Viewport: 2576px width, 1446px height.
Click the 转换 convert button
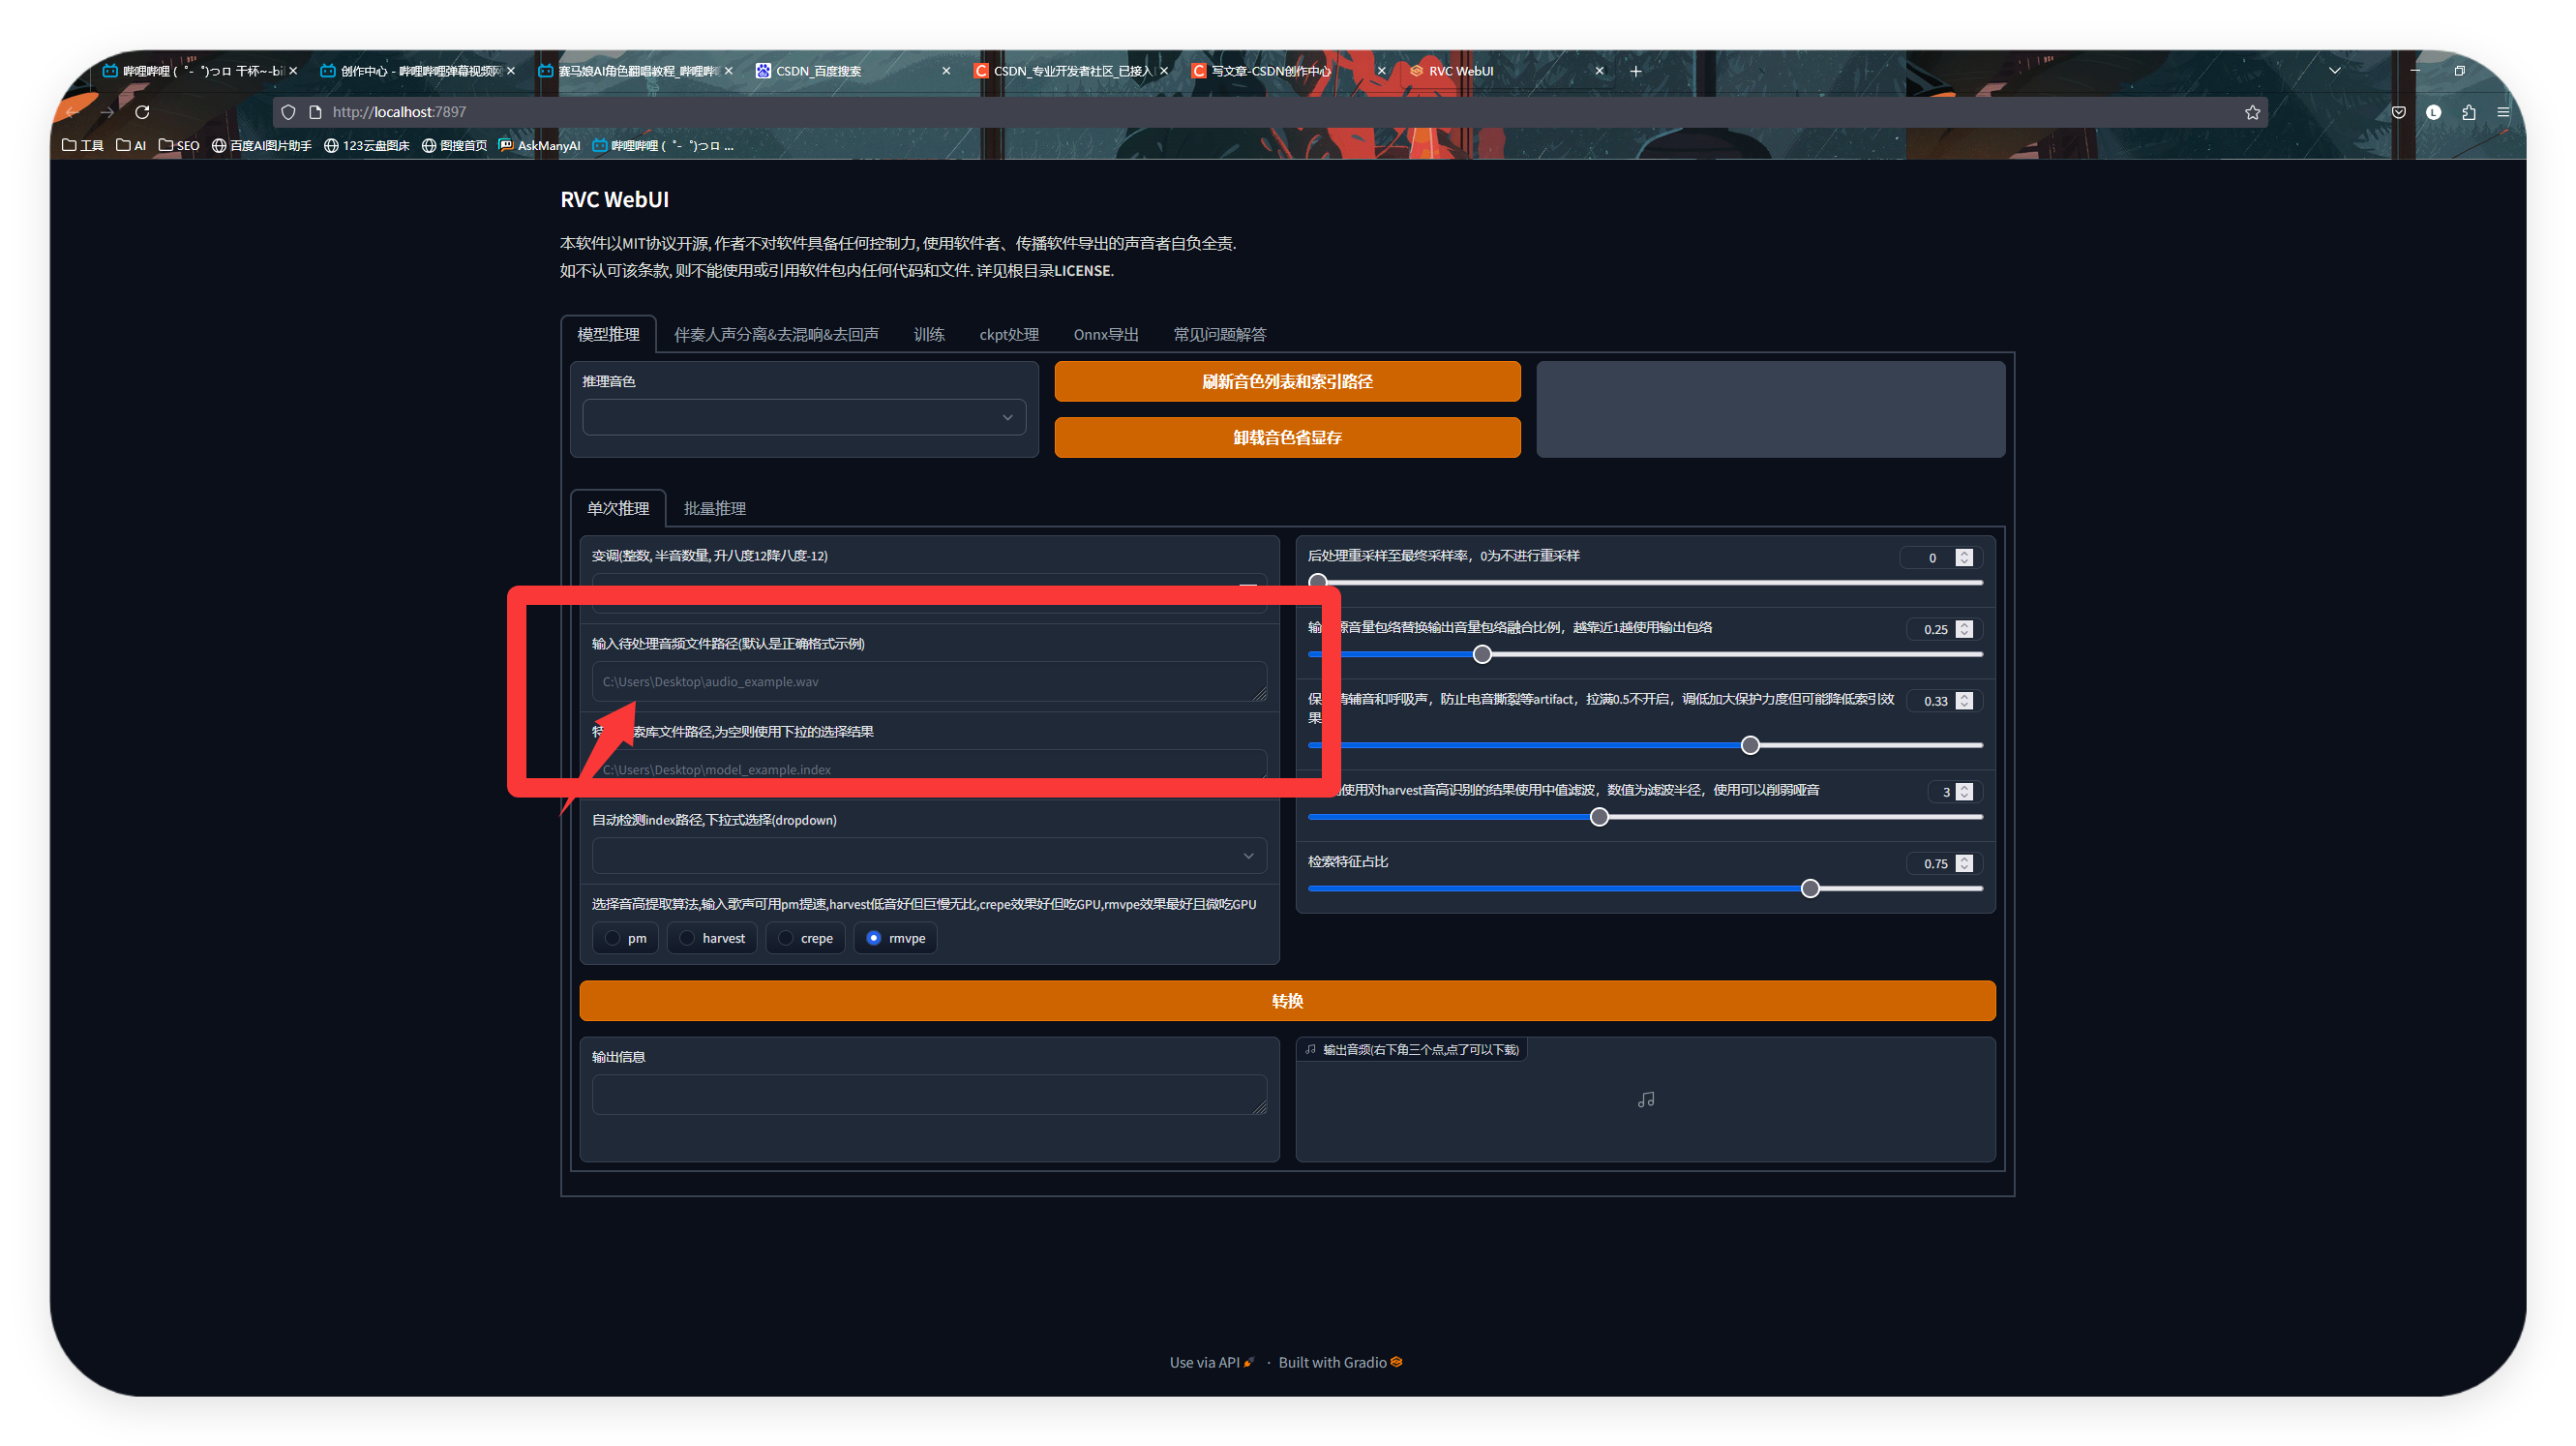coord(1287,1001)
